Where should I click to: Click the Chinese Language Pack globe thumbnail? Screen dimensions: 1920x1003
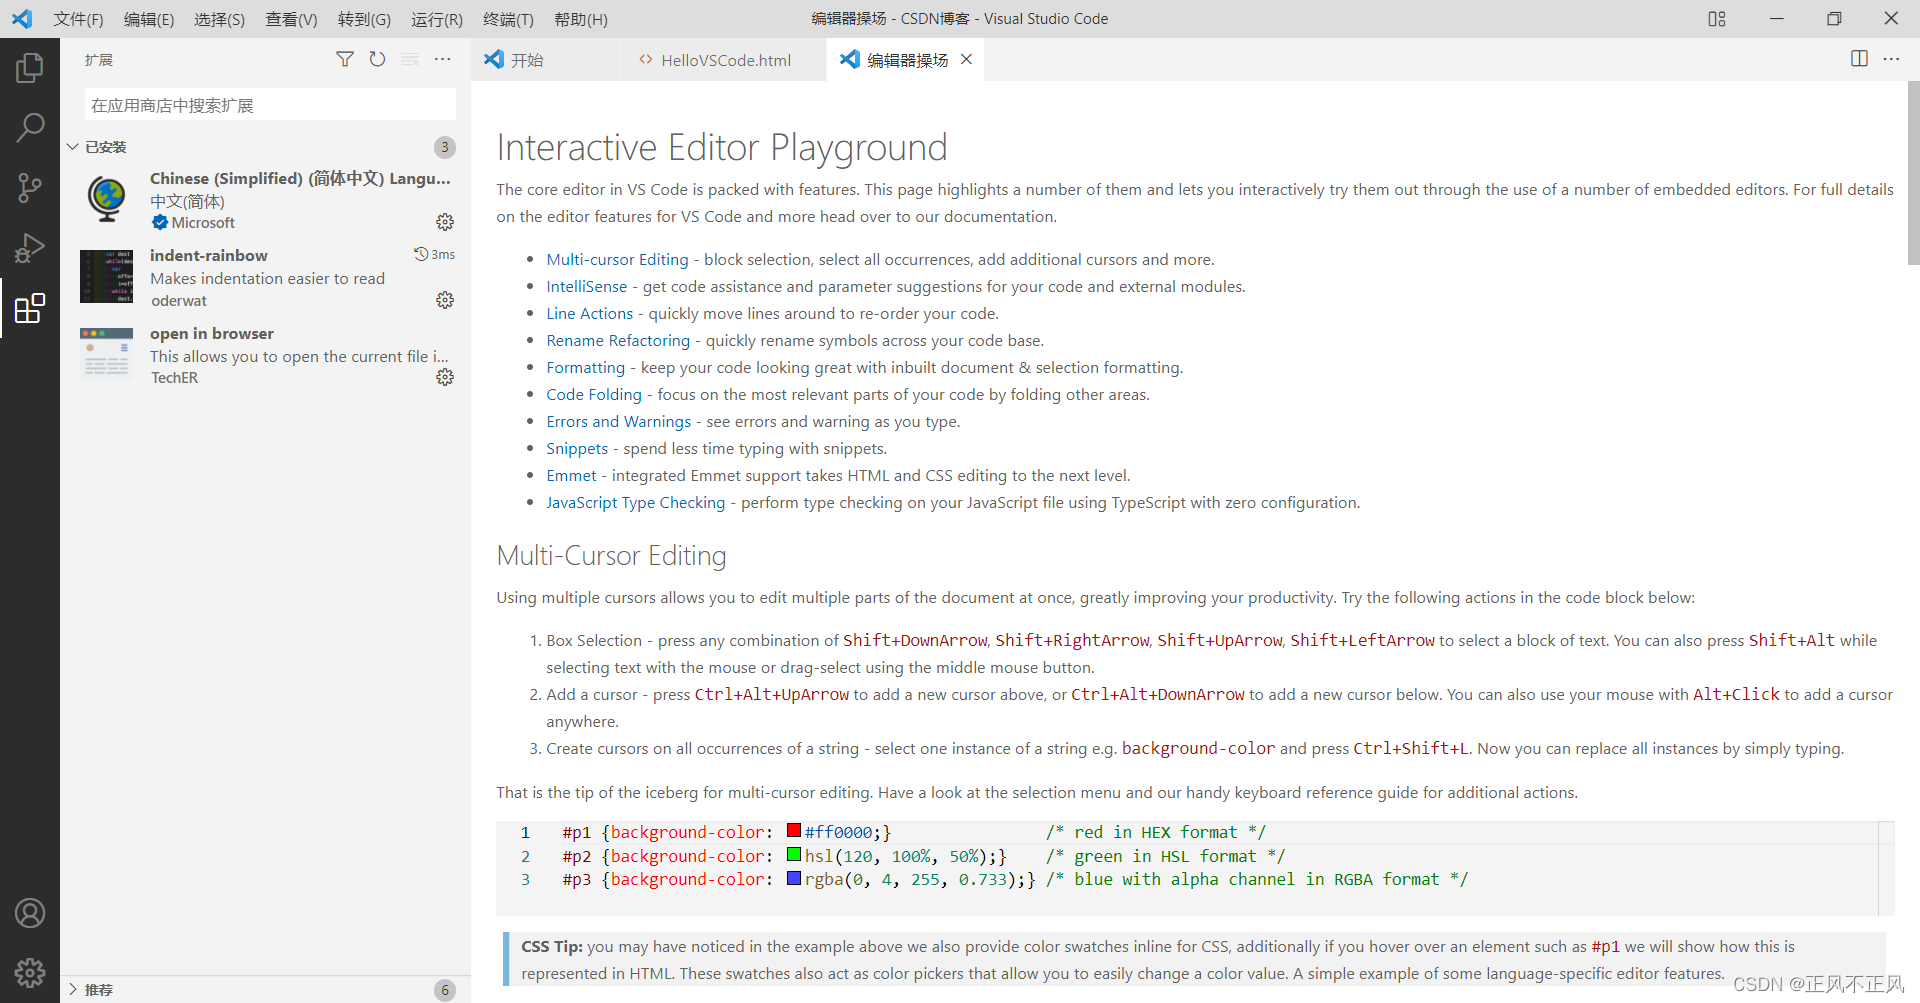(106, 199)
